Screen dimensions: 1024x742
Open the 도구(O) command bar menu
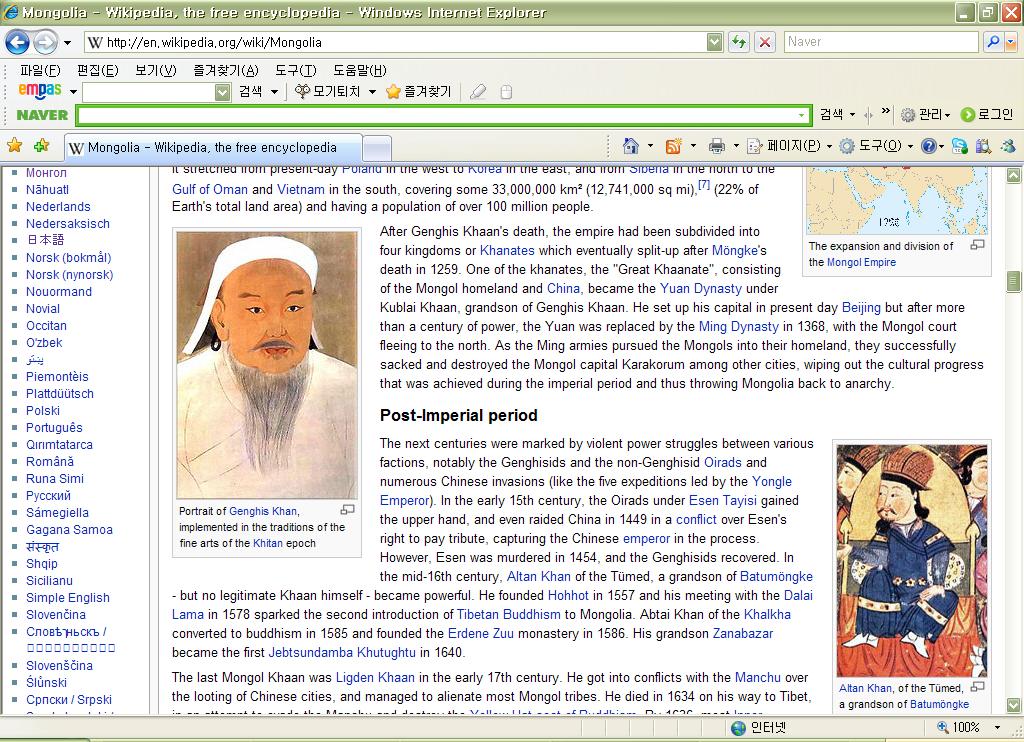click(875, 146)
